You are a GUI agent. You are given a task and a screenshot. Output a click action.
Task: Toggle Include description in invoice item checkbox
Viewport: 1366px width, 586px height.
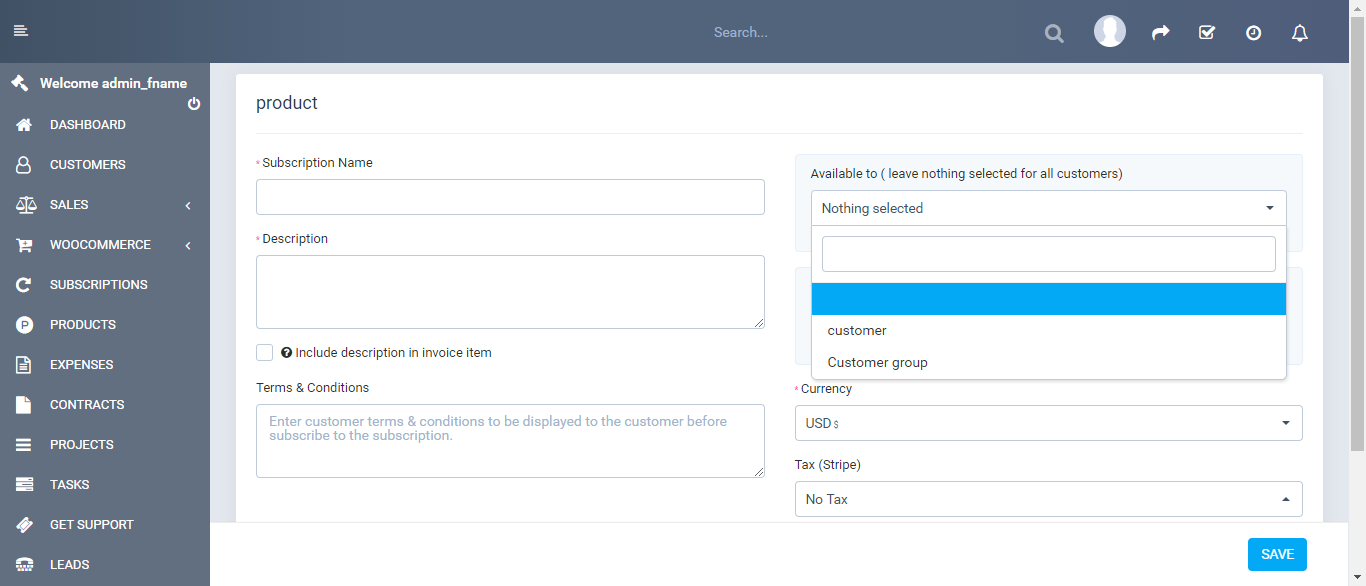pyautogui.click(x=264, y=352)
